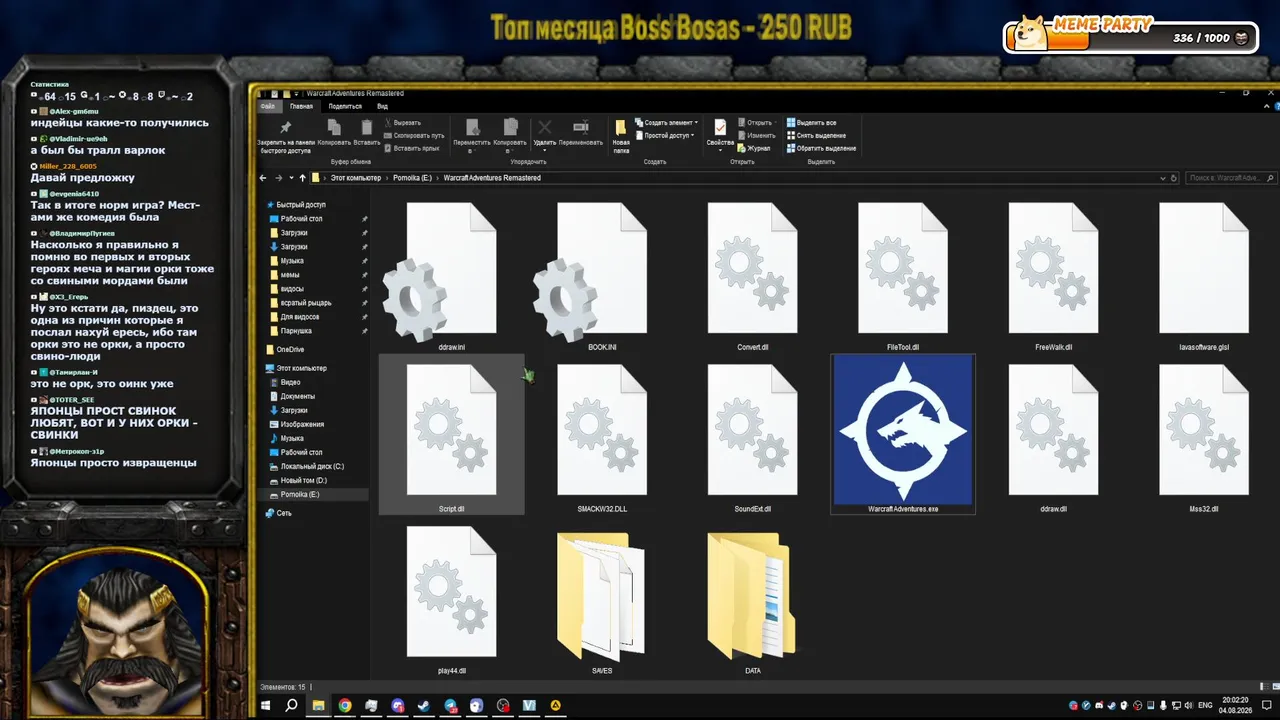The image size is (1280, 720).
Task: Open the Файл ribbon tab
Action: coord(267,106)
